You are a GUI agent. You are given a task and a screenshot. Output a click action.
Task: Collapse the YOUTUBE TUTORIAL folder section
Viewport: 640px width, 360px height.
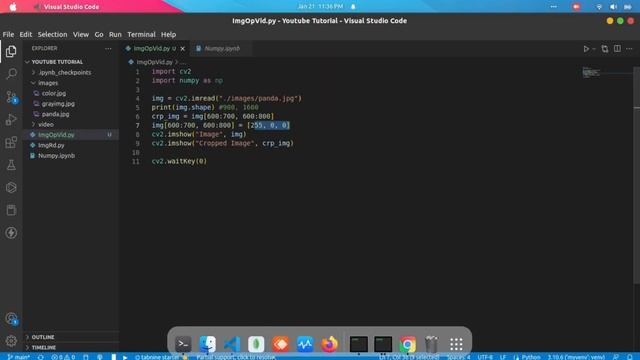pyautogui.click(x=71, y=62)
